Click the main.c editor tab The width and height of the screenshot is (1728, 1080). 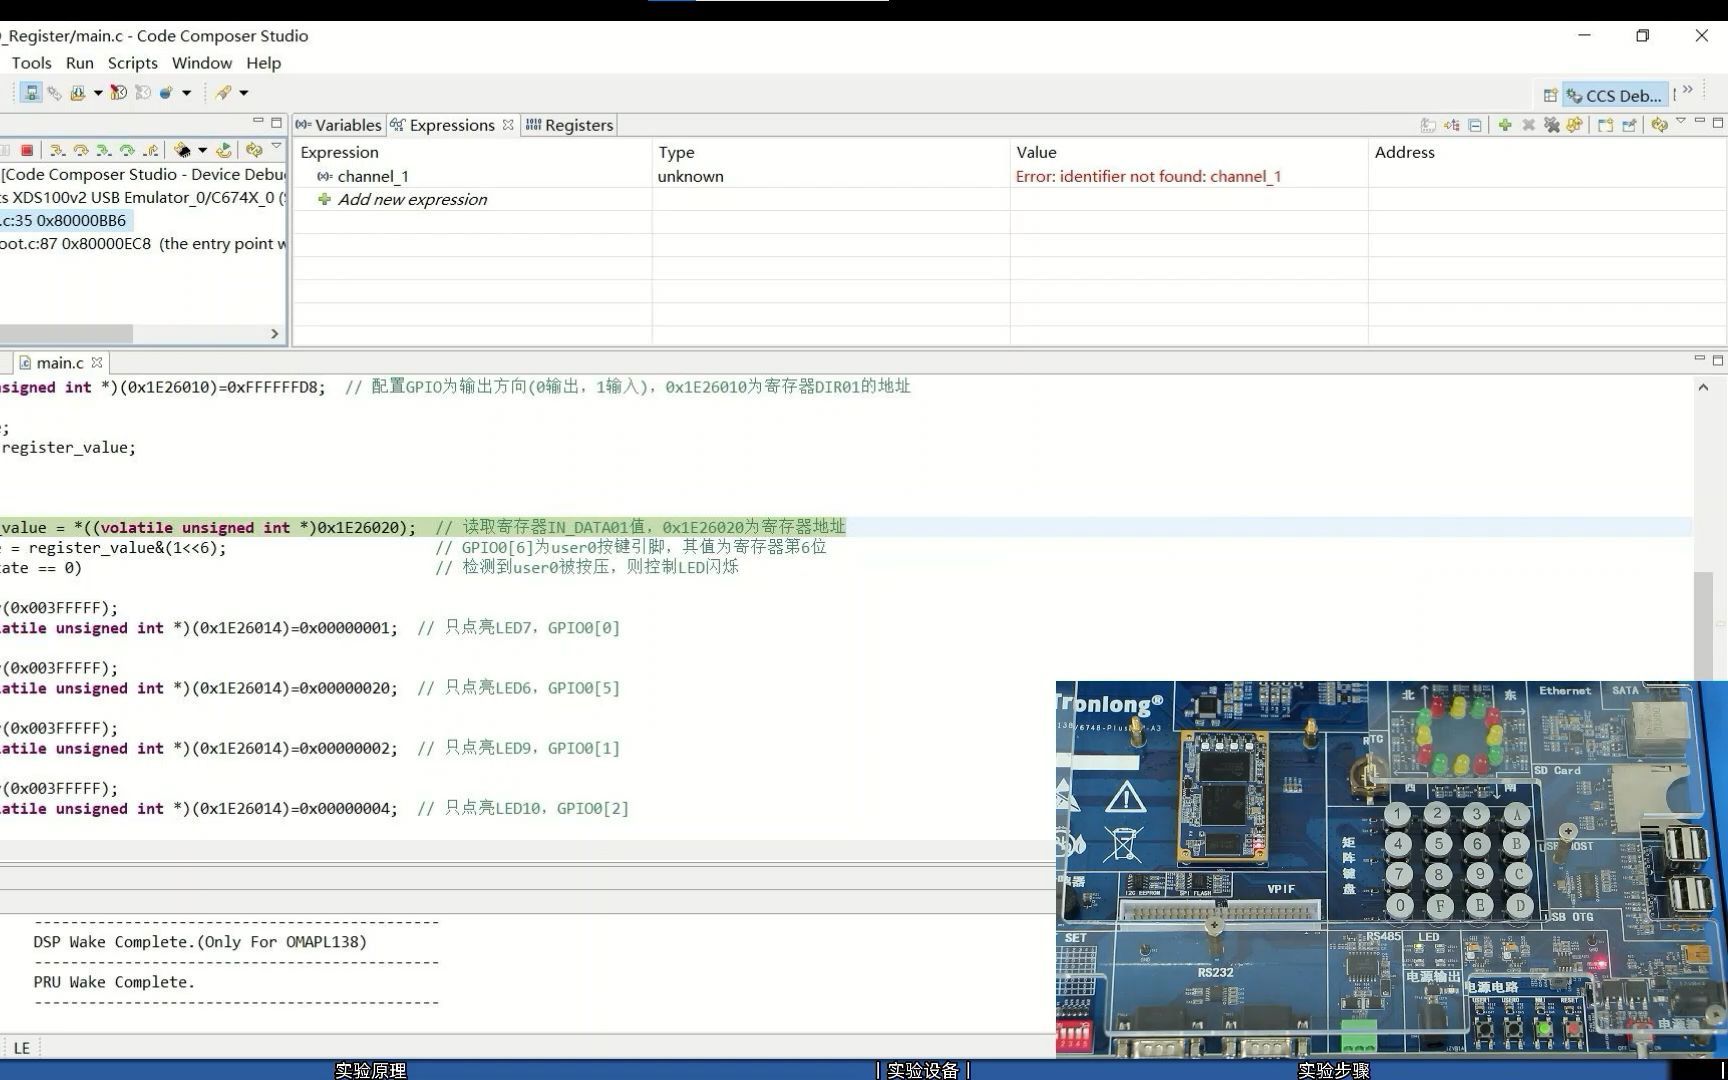58,362
